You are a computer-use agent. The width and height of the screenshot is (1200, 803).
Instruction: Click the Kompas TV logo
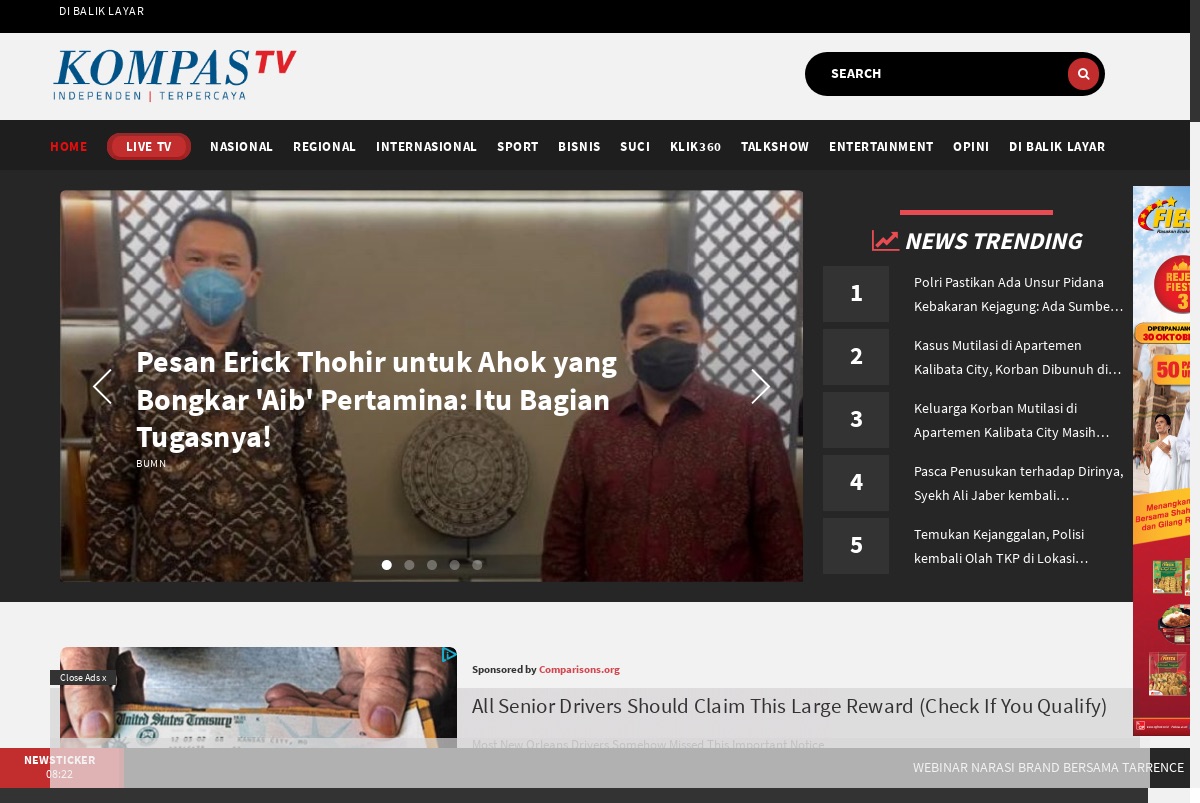tap(175, 76)
